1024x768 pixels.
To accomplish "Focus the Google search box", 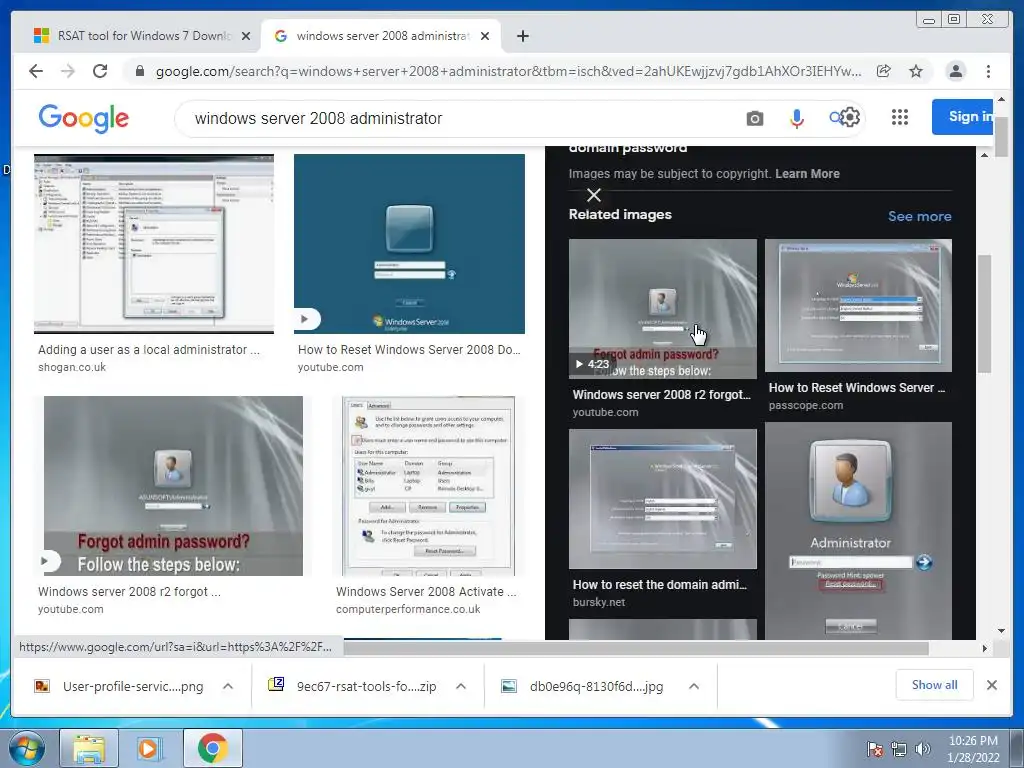I will pos(457,118).
